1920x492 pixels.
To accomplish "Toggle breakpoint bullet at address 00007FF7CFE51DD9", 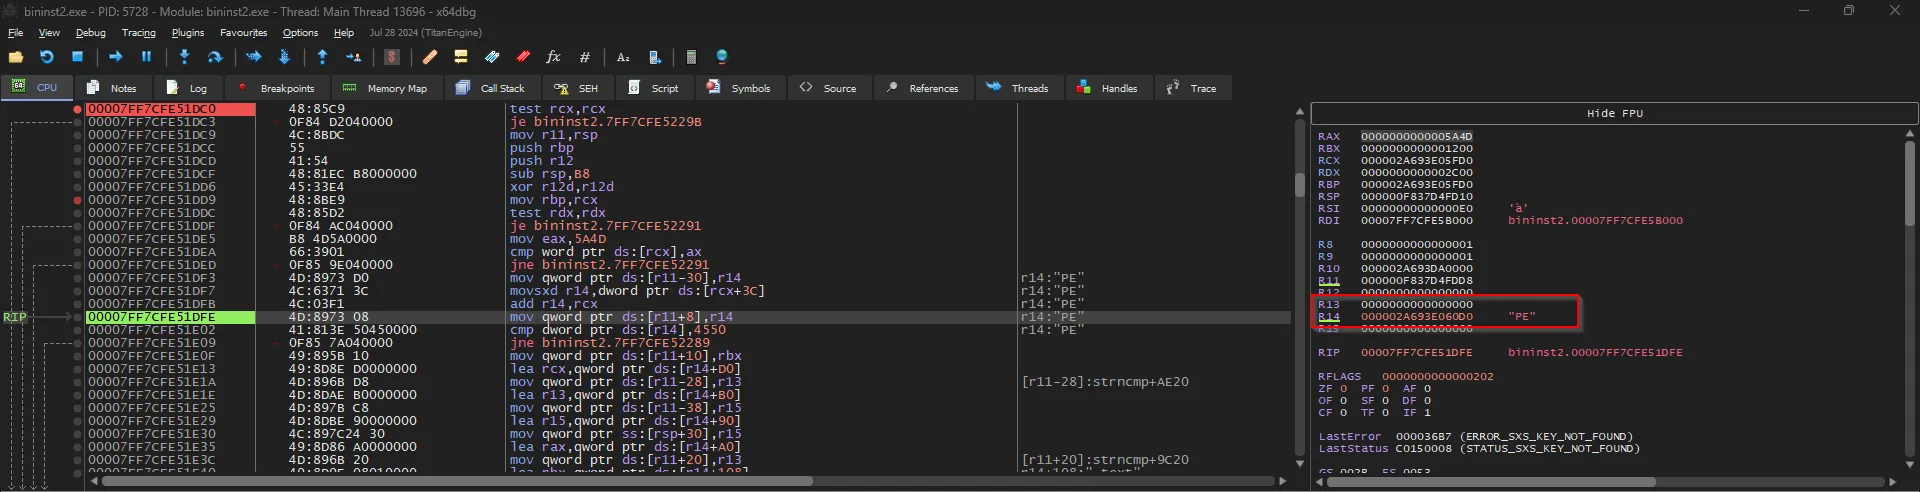I will (78, 200).
